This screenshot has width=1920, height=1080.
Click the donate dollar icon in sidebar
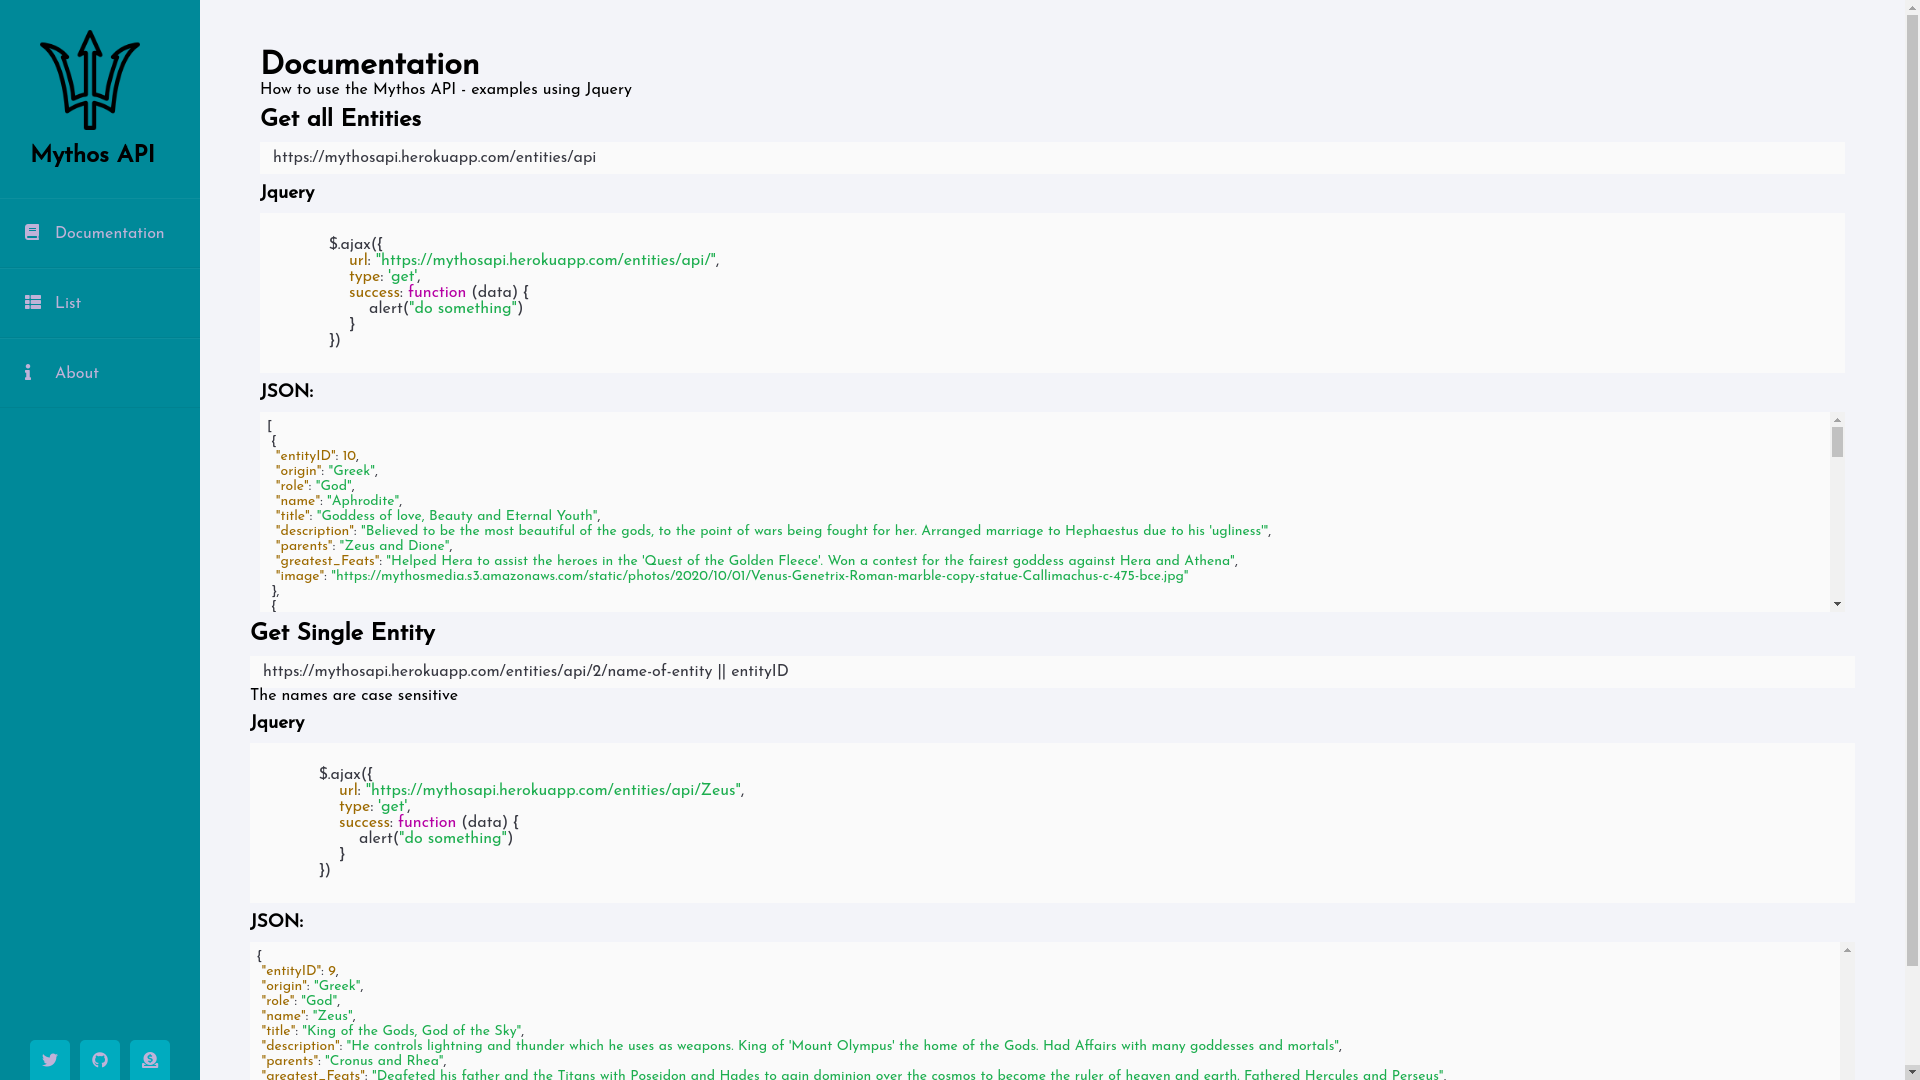point(150,1060)
